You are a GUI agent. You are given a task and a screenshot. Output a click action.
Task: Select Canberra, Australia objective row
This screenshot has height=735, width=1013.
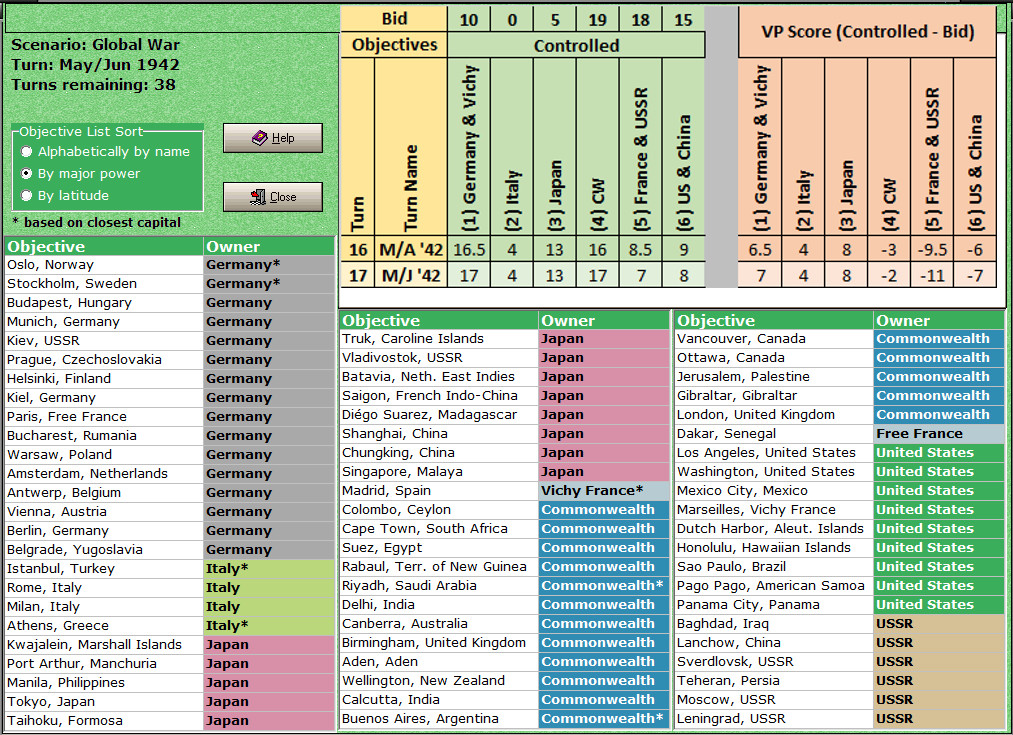tap(505, 624)
